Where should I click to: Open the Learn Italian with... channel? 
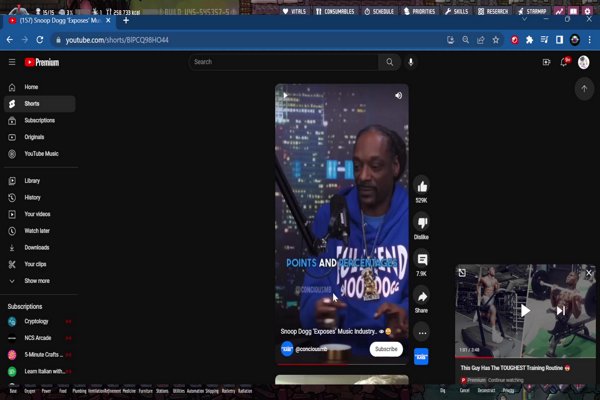click(39, 371)
